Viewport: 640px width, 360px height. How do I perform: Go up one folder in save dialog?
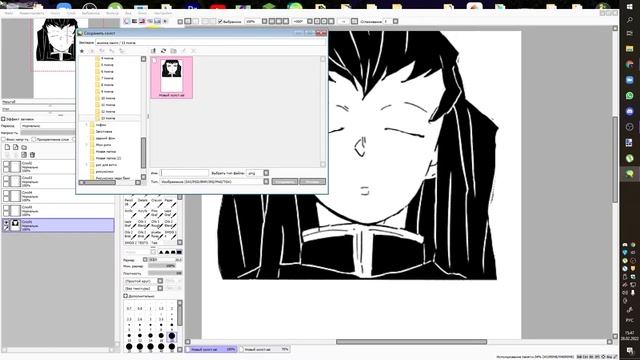pyautogui.click(x=153, y=51)
